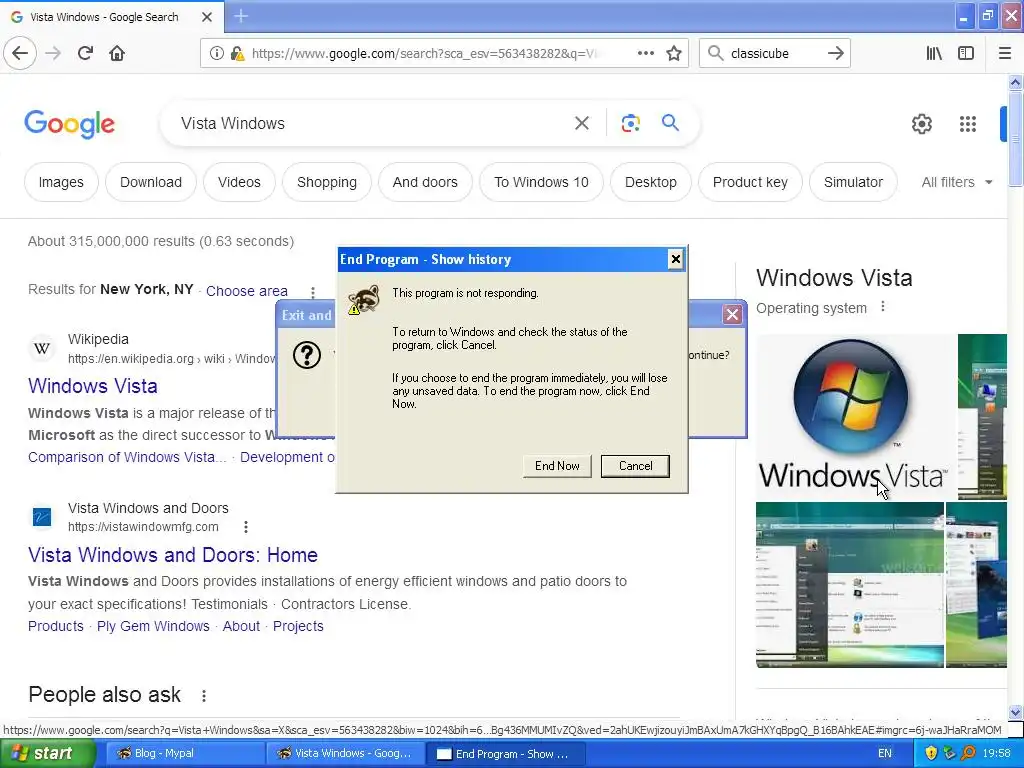Open the About sitelink
This screenshot has height=768, width=1024.
(241, 626)
